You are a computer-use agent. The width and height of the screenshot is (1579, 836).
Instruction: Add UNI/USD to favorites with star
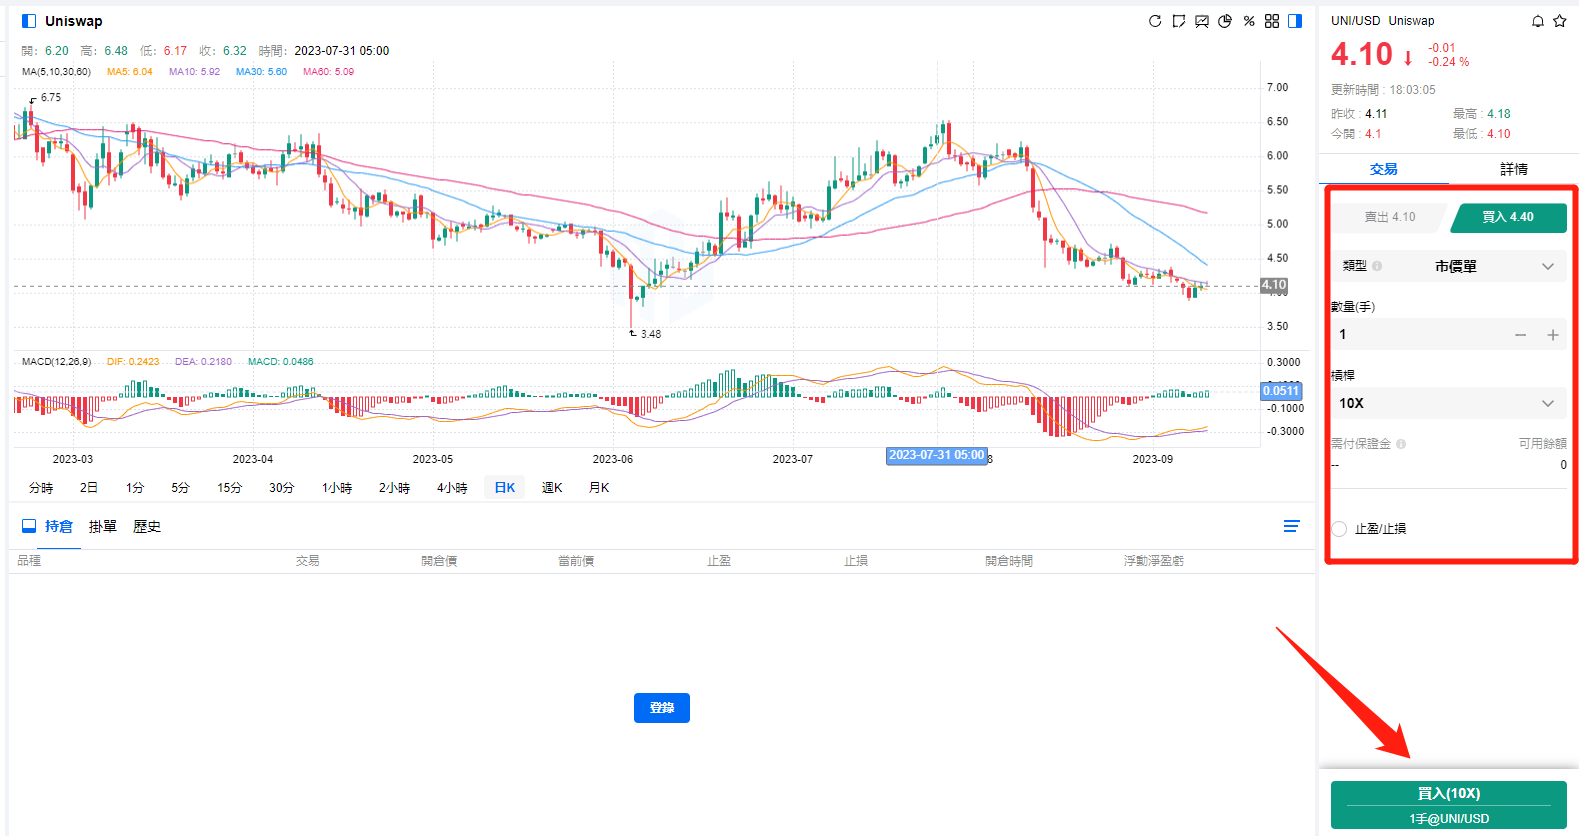coord(1560,21)
